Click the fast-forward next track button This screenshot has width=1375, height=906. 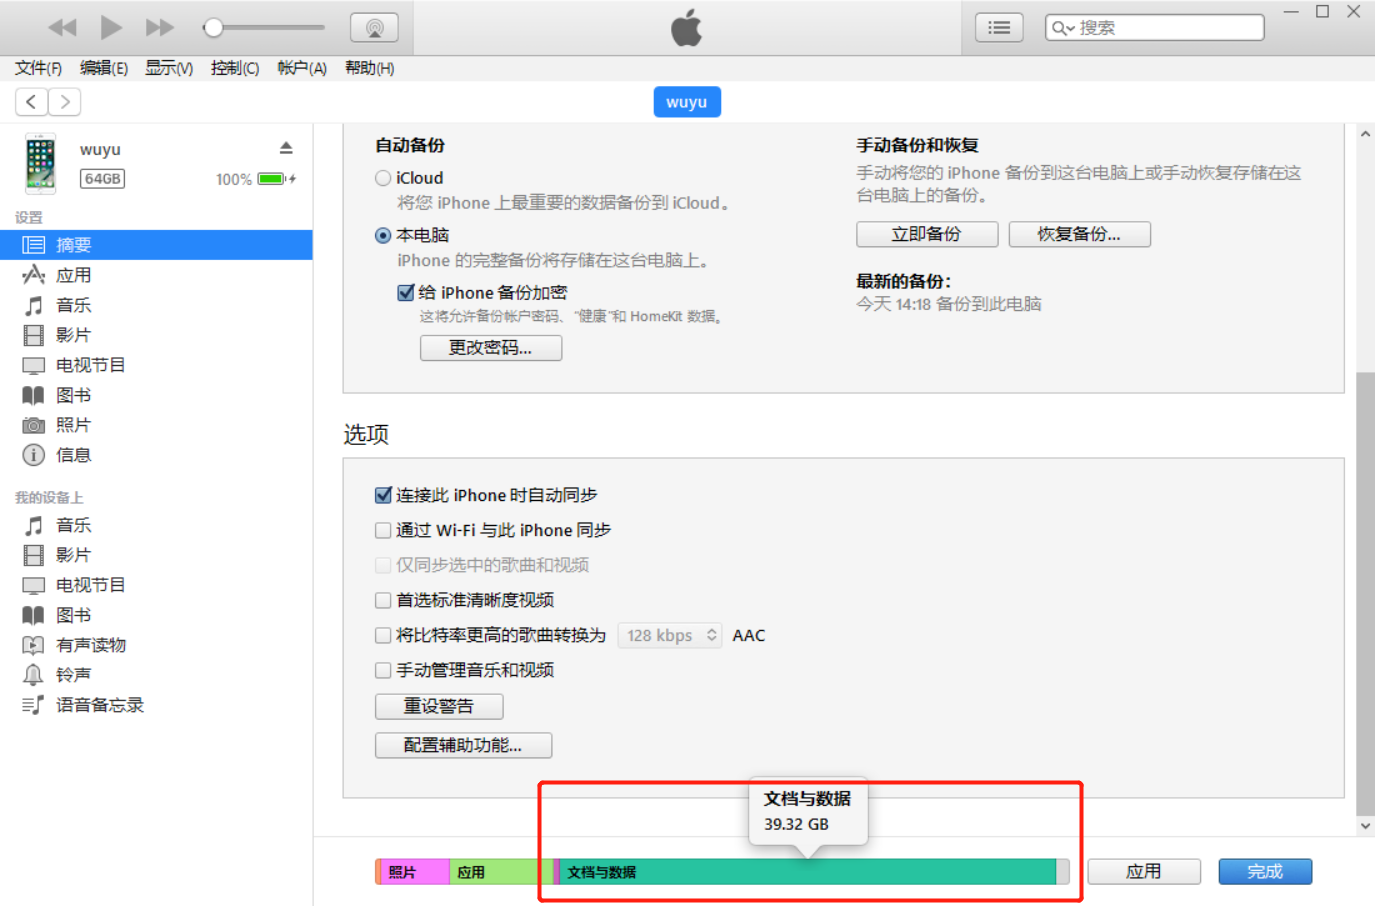160,27
